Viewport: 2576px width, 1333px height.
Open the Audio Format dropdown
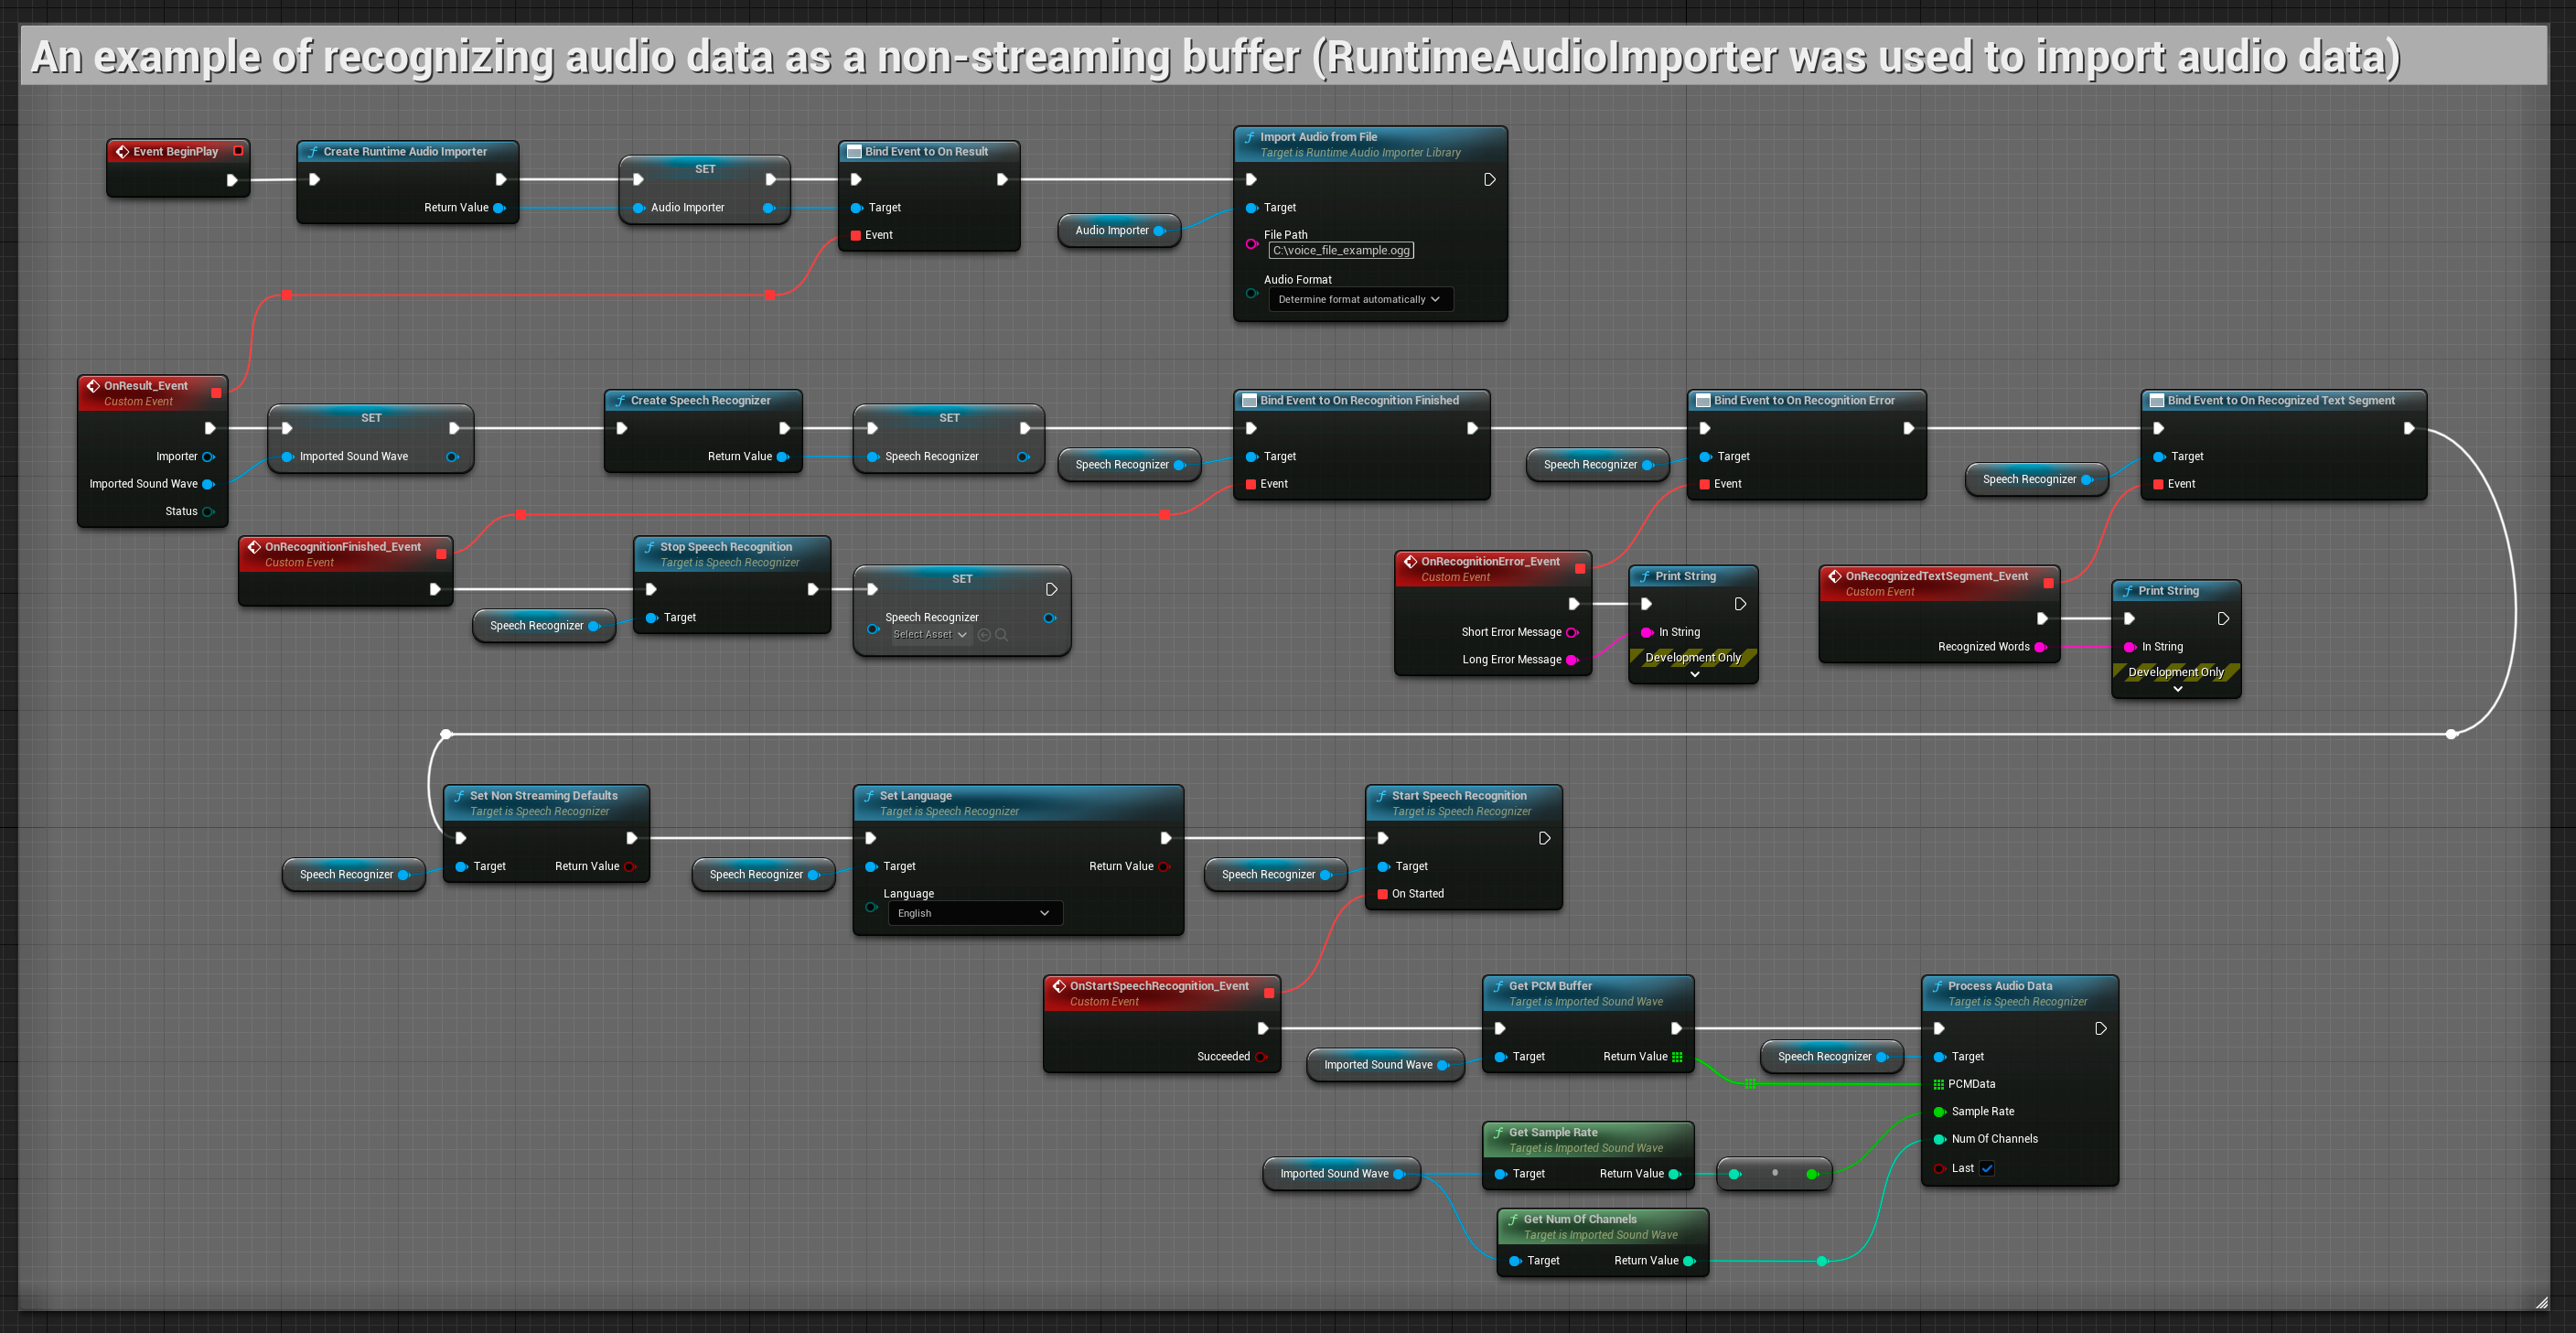click(1360, 299)
